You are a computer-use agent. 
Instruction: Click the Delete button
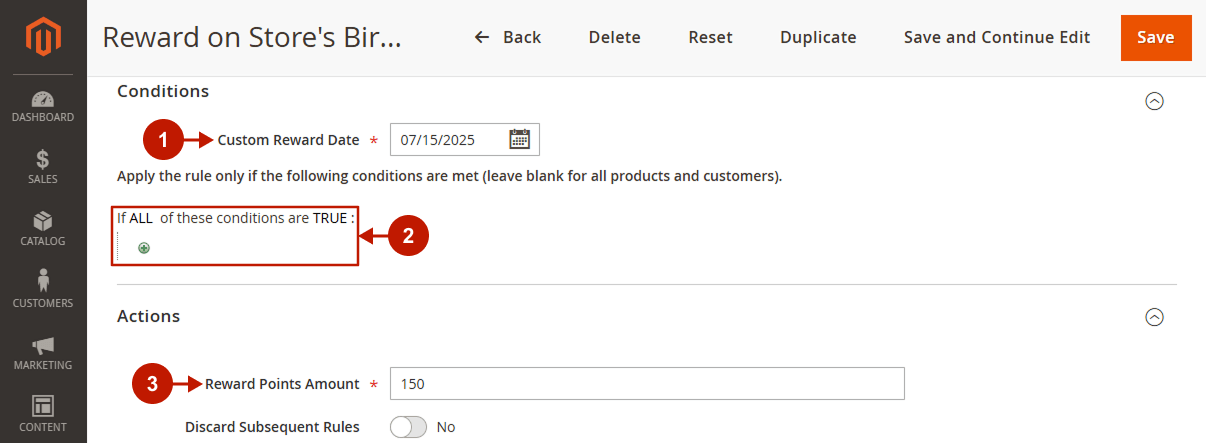pos(614,37)
